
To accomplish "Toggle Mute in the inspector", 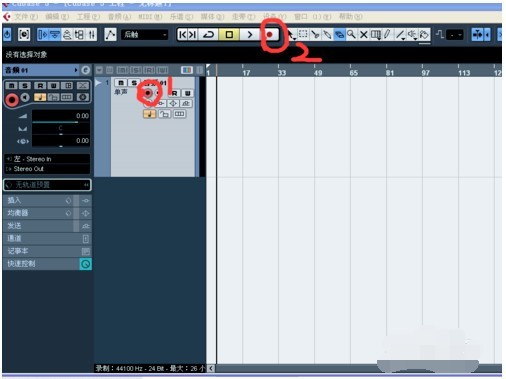I will pos(11,86).
